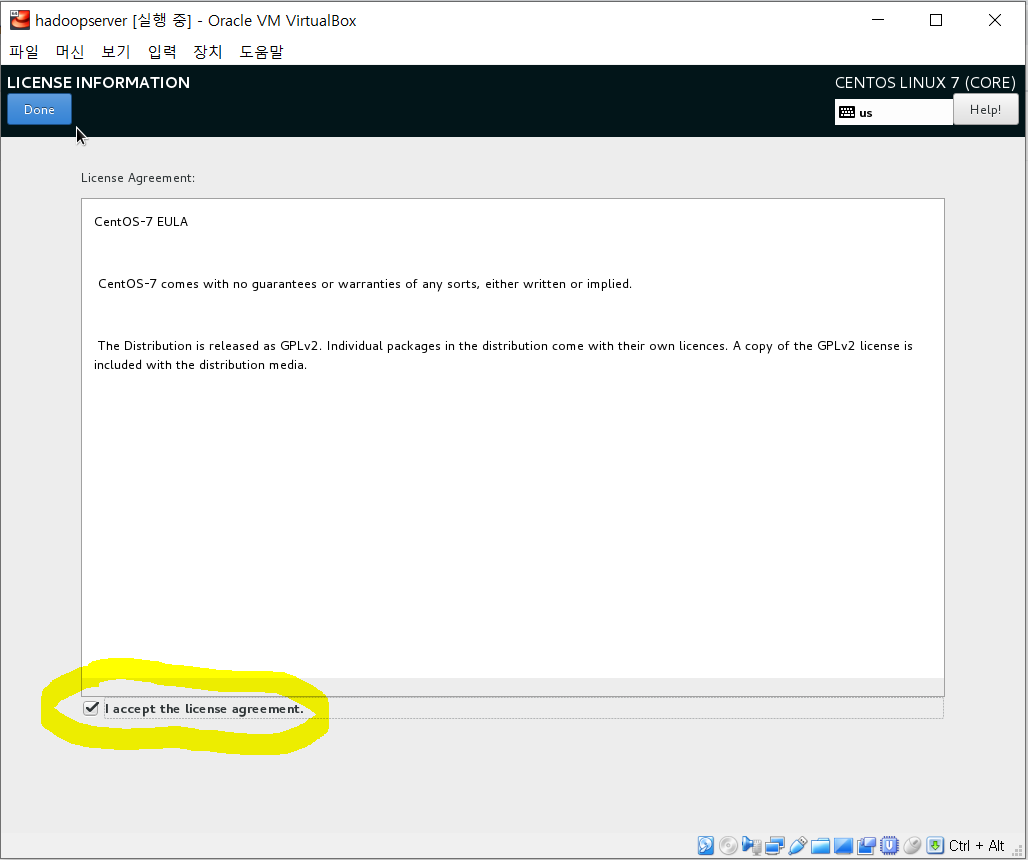Open the 보기 menu
The image size is (1028, 860).
coord(116,52)
